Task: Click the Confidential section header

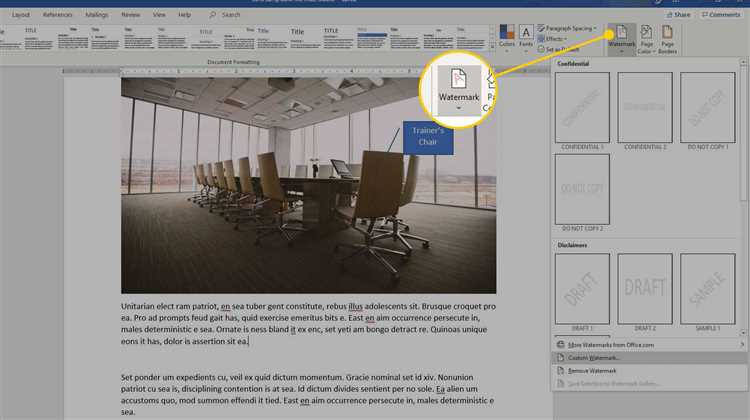Action: [573, 64]
